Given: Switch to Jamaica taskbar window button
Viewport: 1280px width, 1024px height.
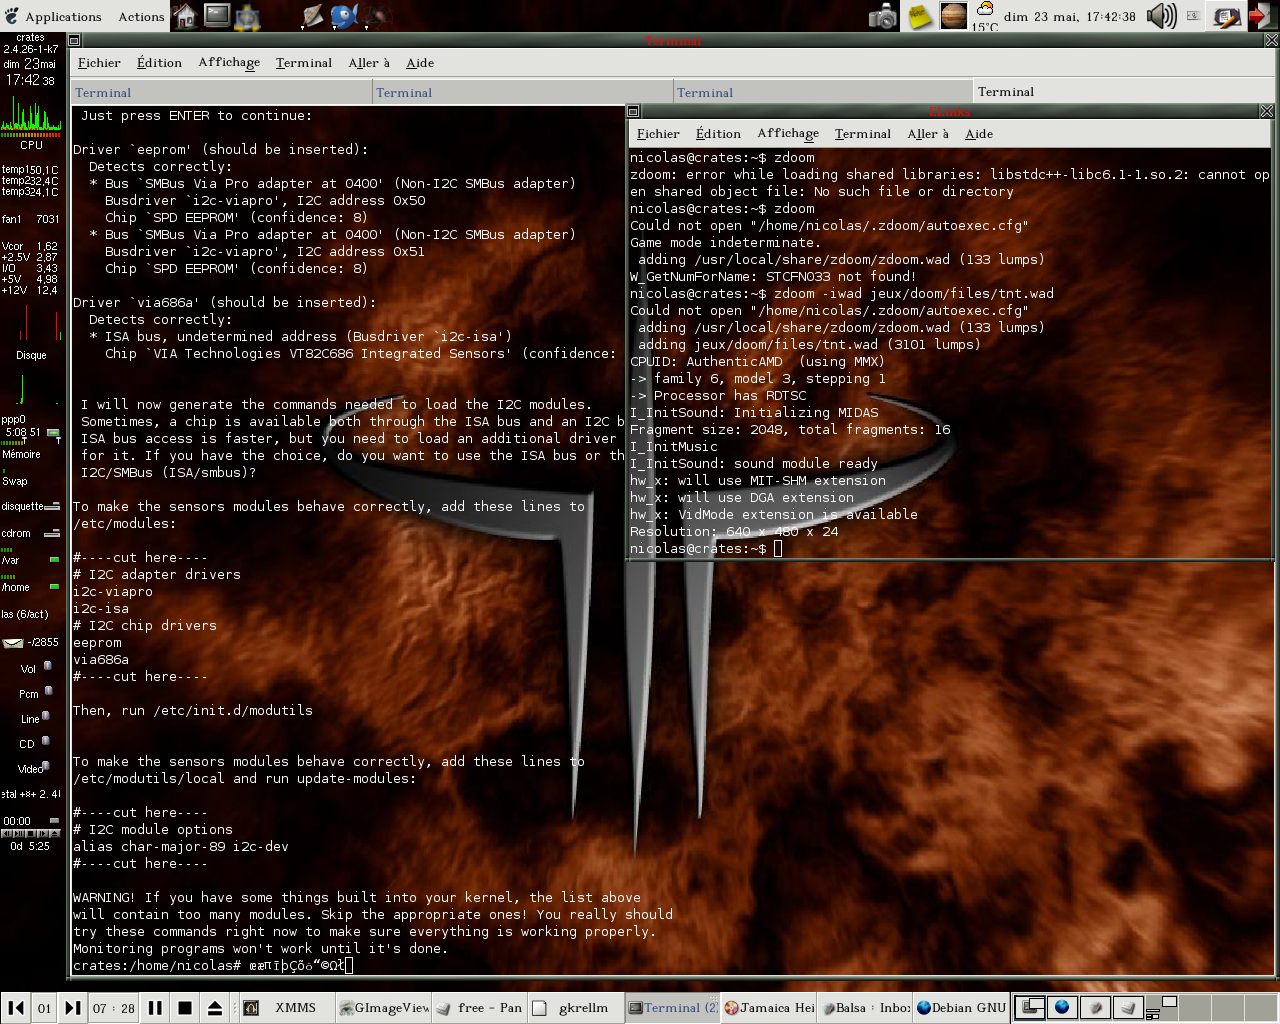Looking at the screenshot, I should pos(768,1008).
